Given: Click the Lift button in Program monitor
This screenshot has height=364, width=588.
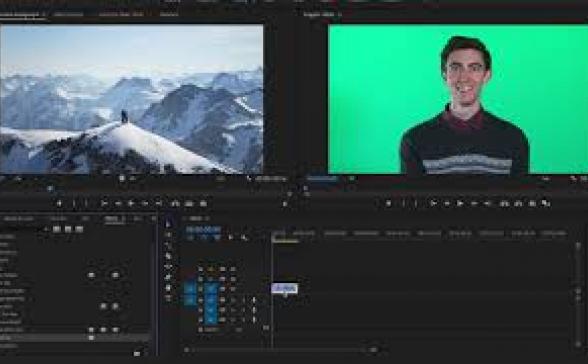Looking at the screenshot, I should pos(504,204).
